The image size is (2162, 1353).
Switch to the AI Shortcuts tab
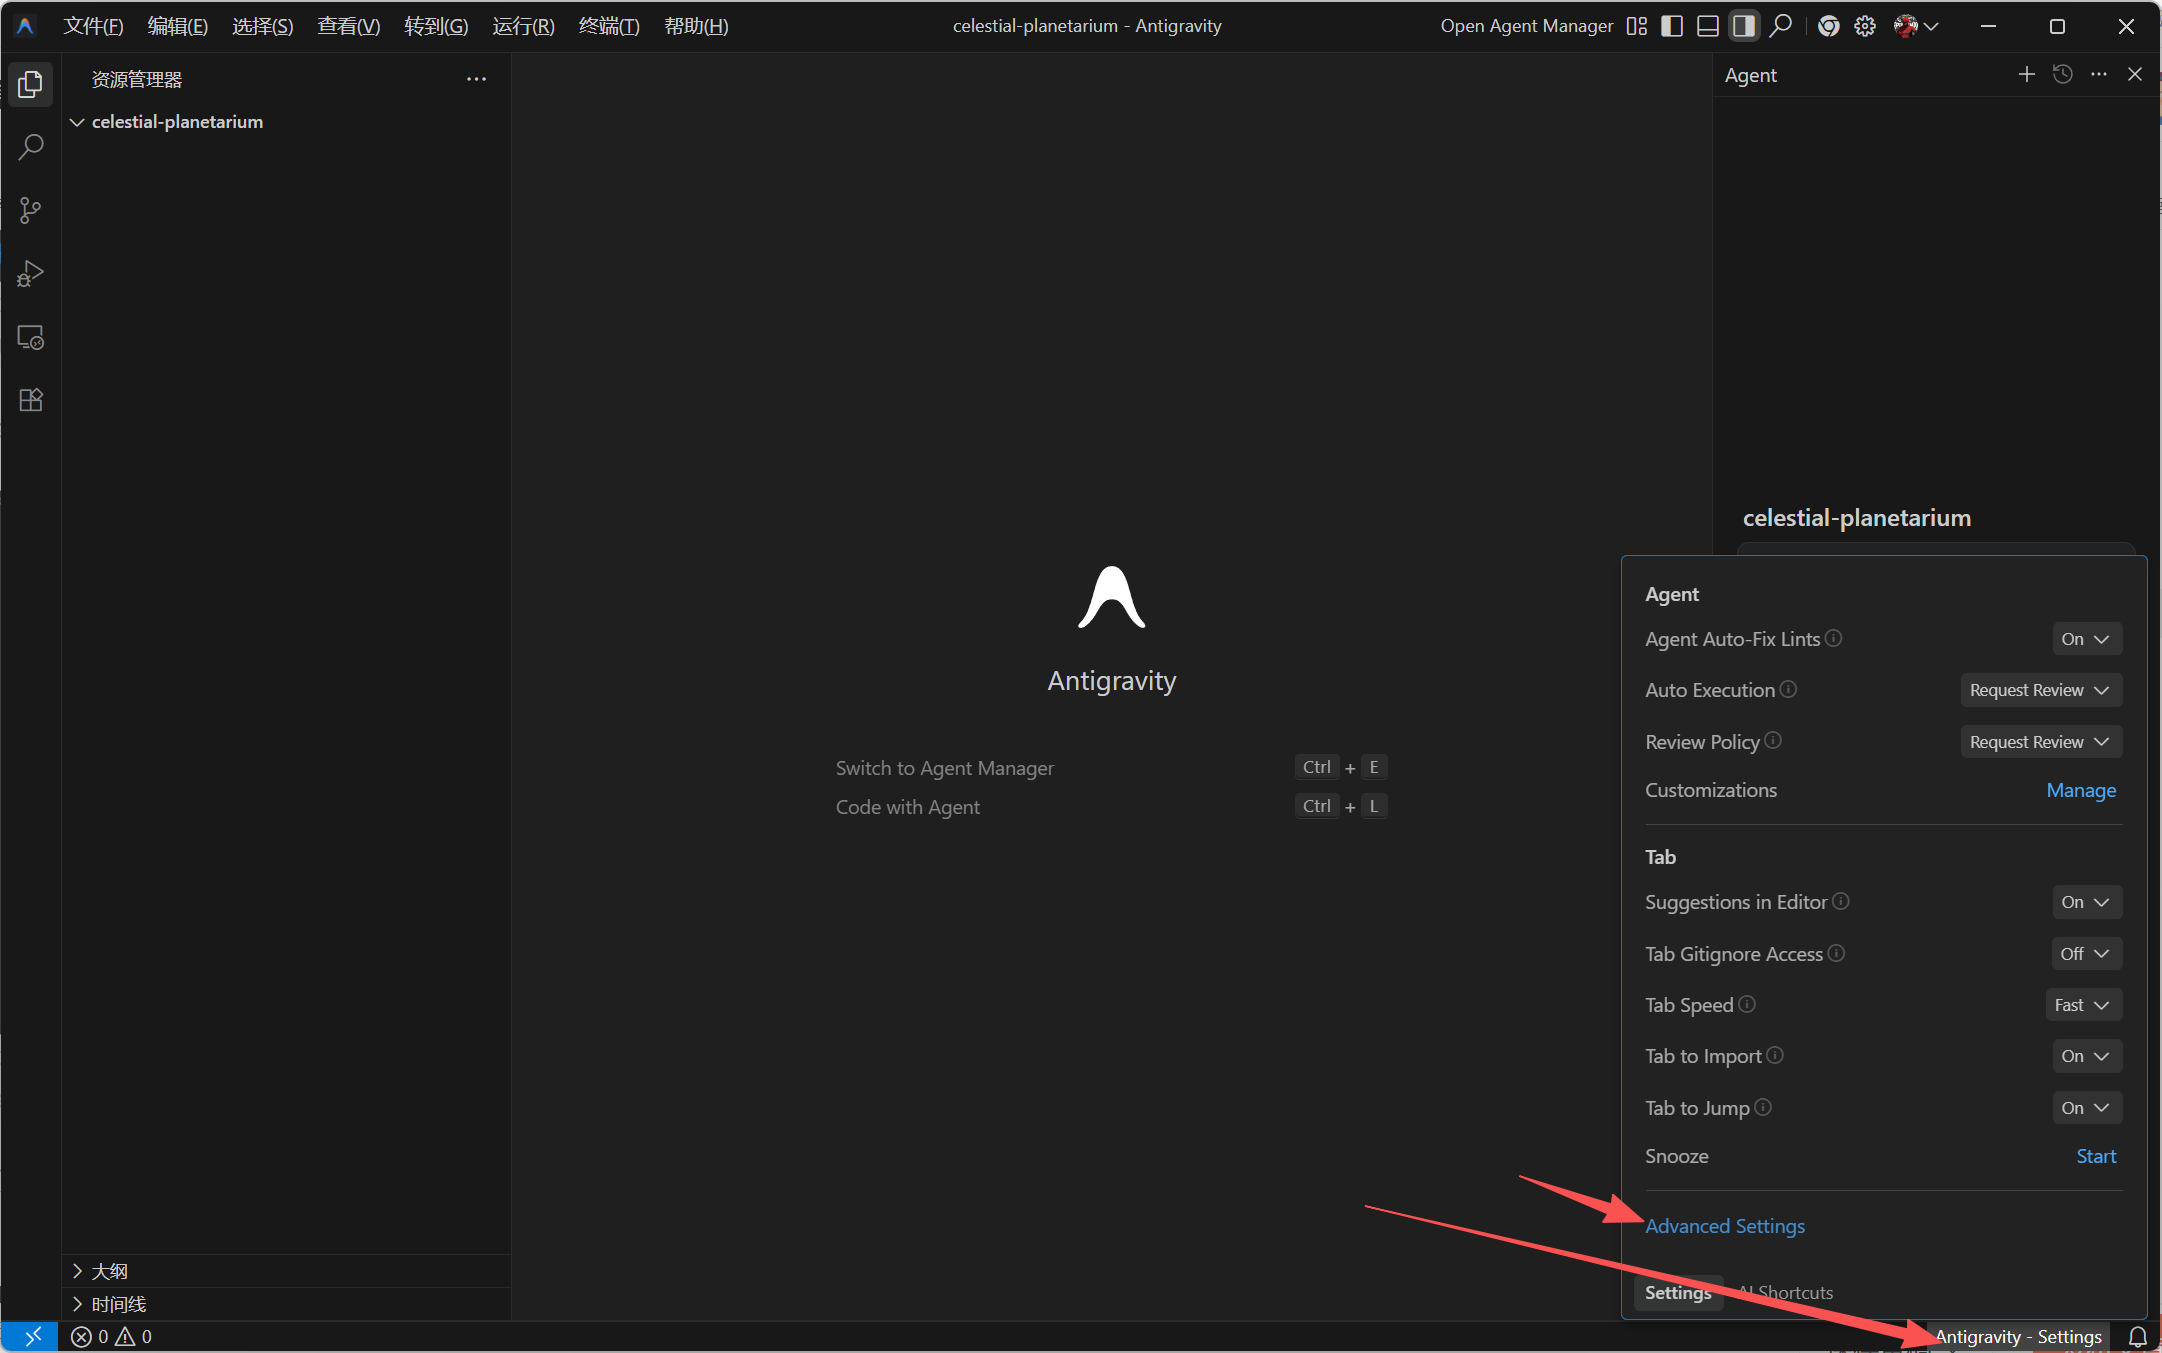coord(1786,1293)
